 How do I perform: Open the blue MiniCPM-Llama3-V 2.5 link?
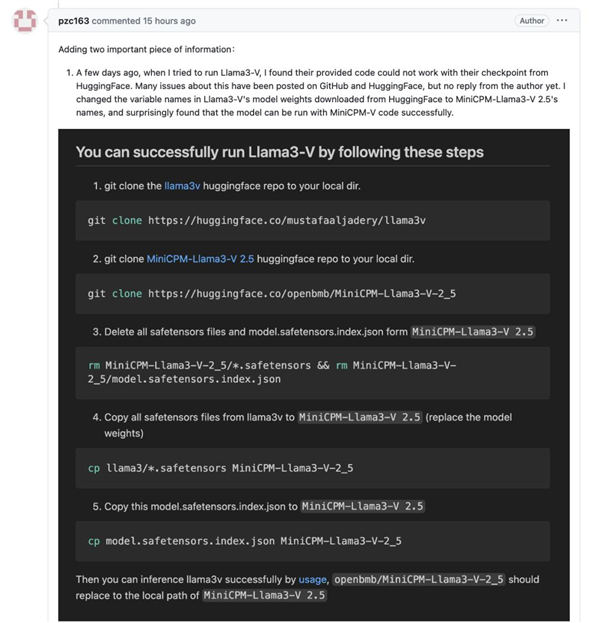200,259
